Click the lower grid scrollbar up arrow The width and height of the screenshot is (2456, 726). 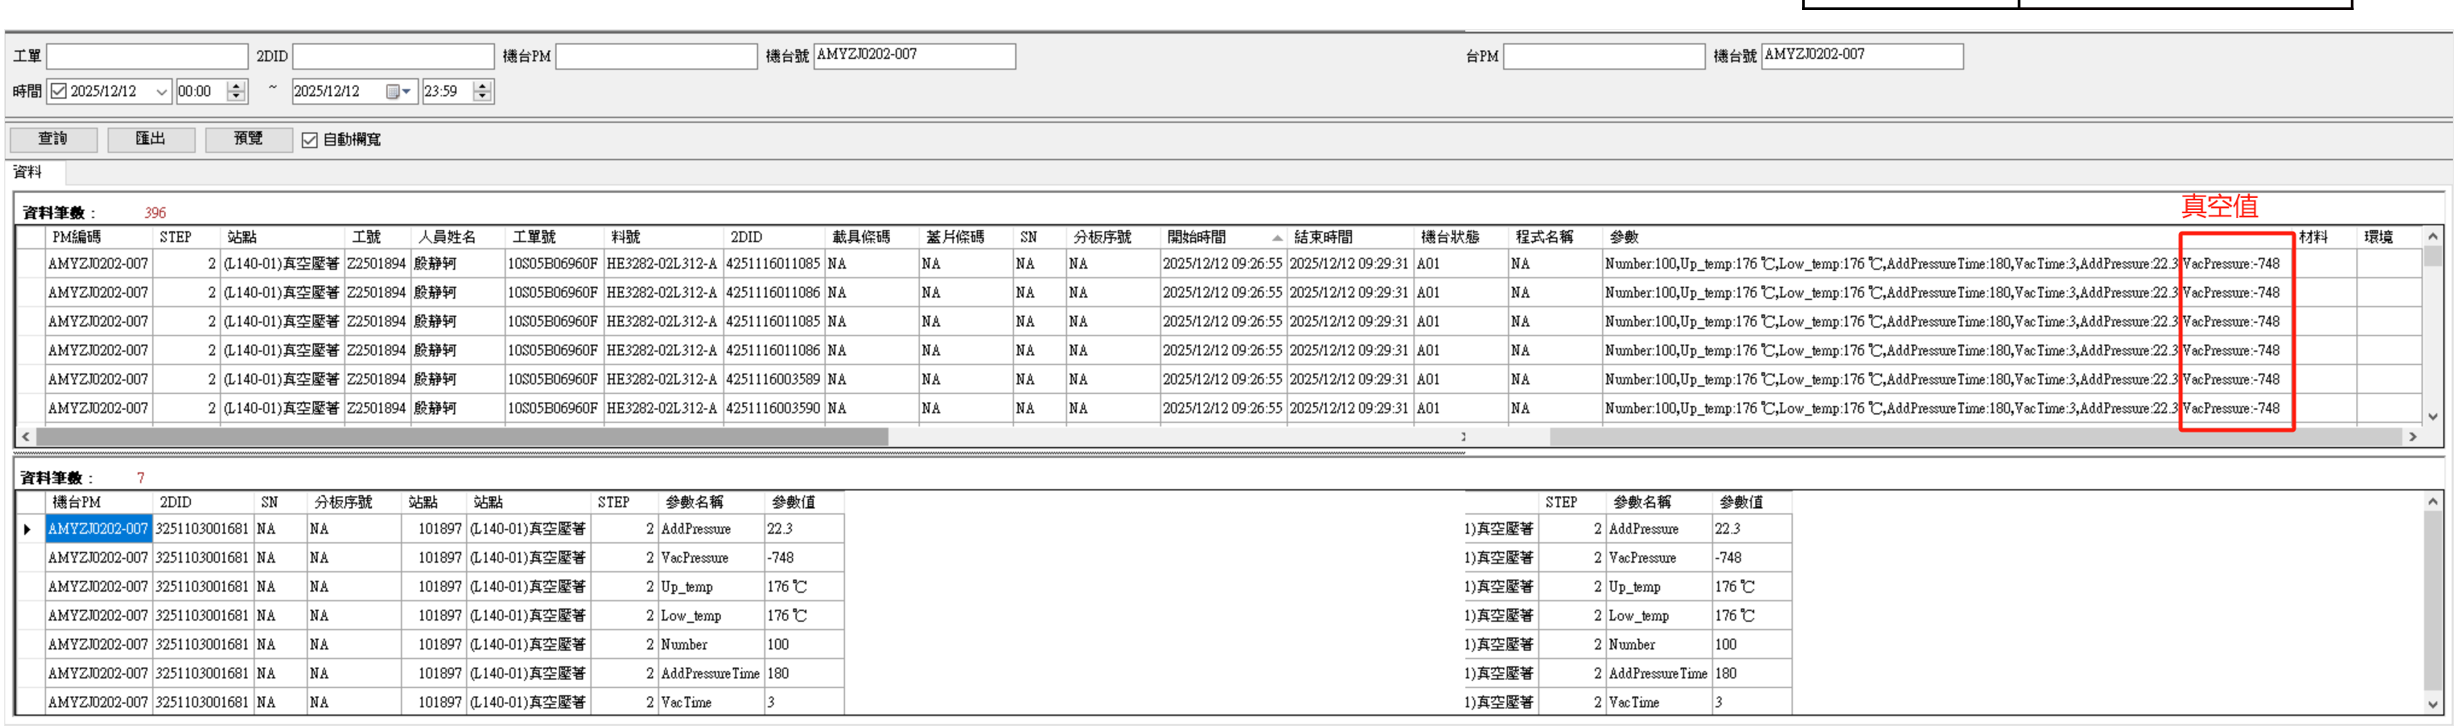[2433, 501]
